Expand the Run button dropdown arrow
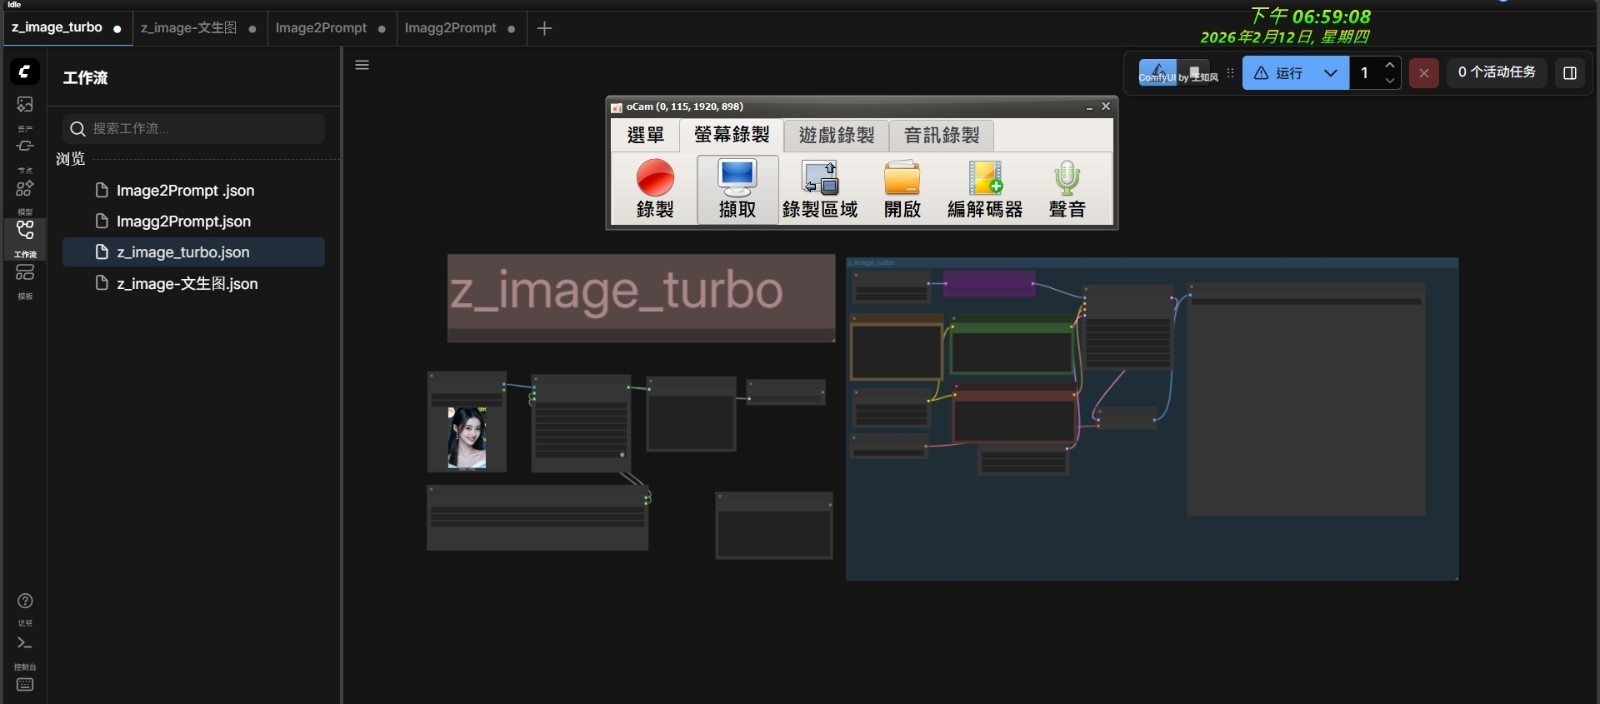 (x=1330, y=73)
